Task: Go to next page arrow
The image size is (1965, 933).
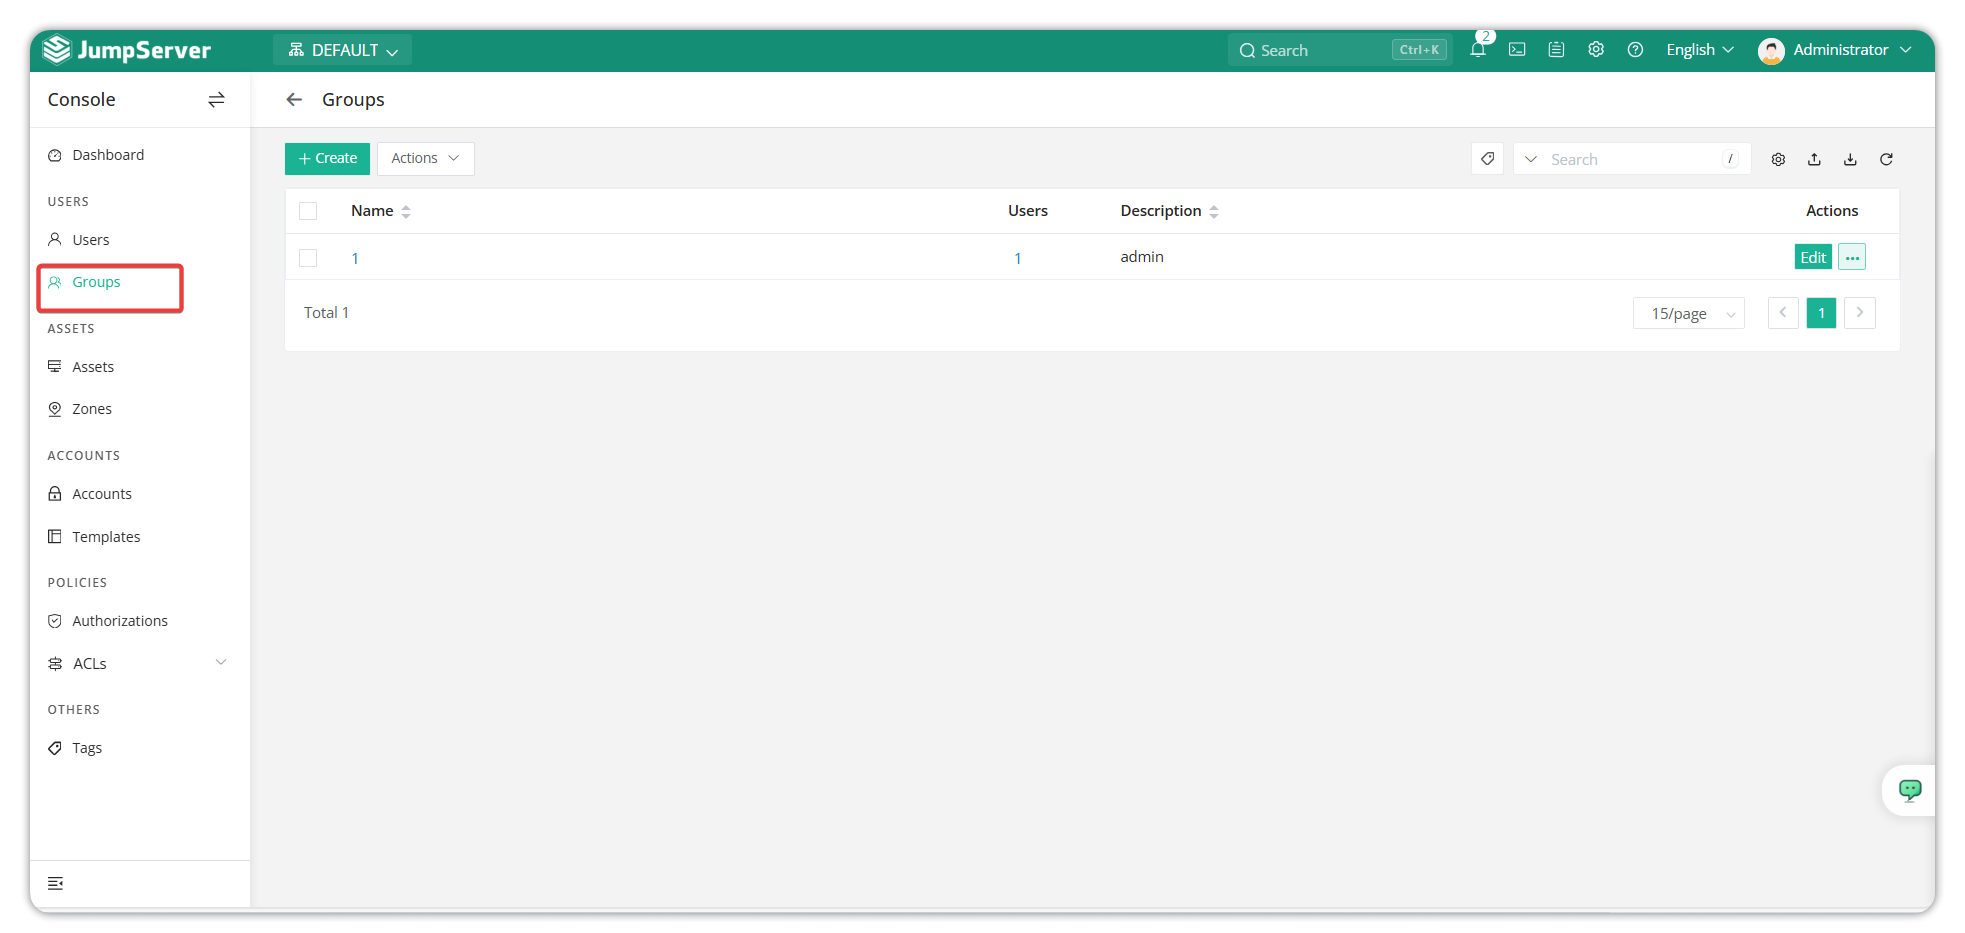Action: [1860, 313]
